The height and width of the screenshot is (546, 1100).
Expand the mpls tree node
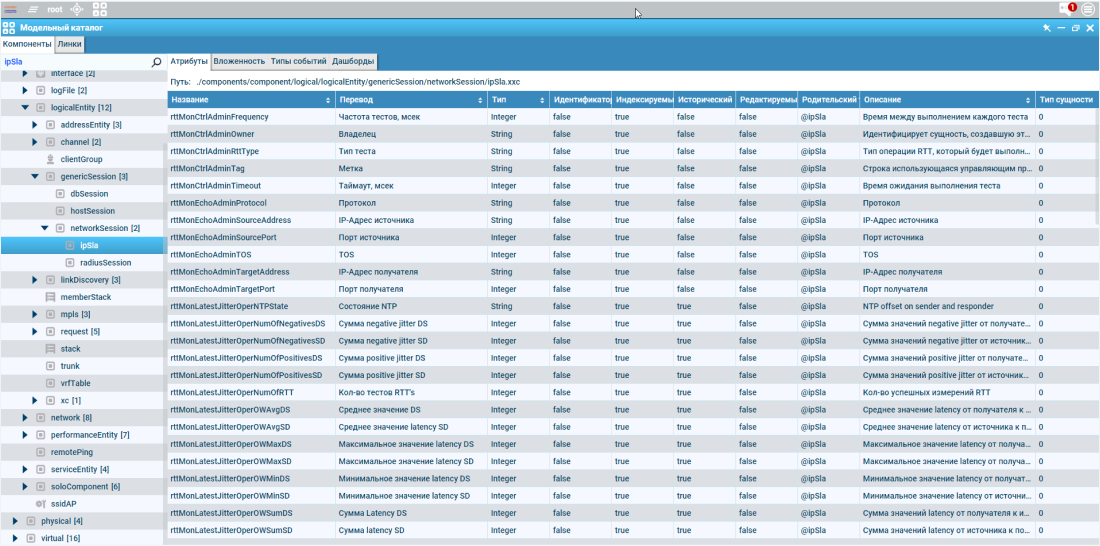point(34,314)
